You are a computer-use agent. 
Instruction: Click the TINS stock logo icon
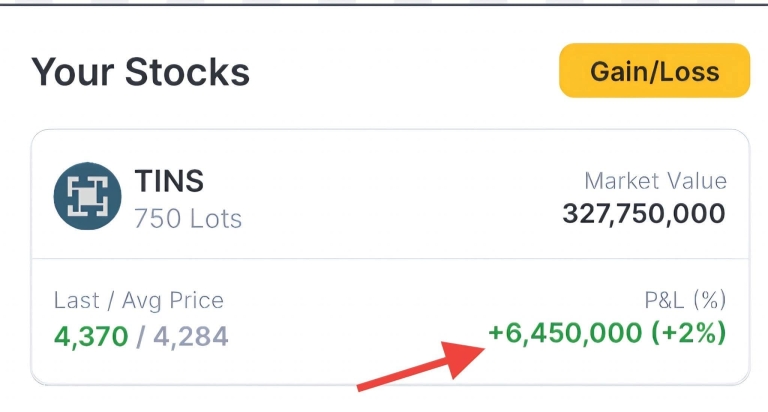point(87,197)
